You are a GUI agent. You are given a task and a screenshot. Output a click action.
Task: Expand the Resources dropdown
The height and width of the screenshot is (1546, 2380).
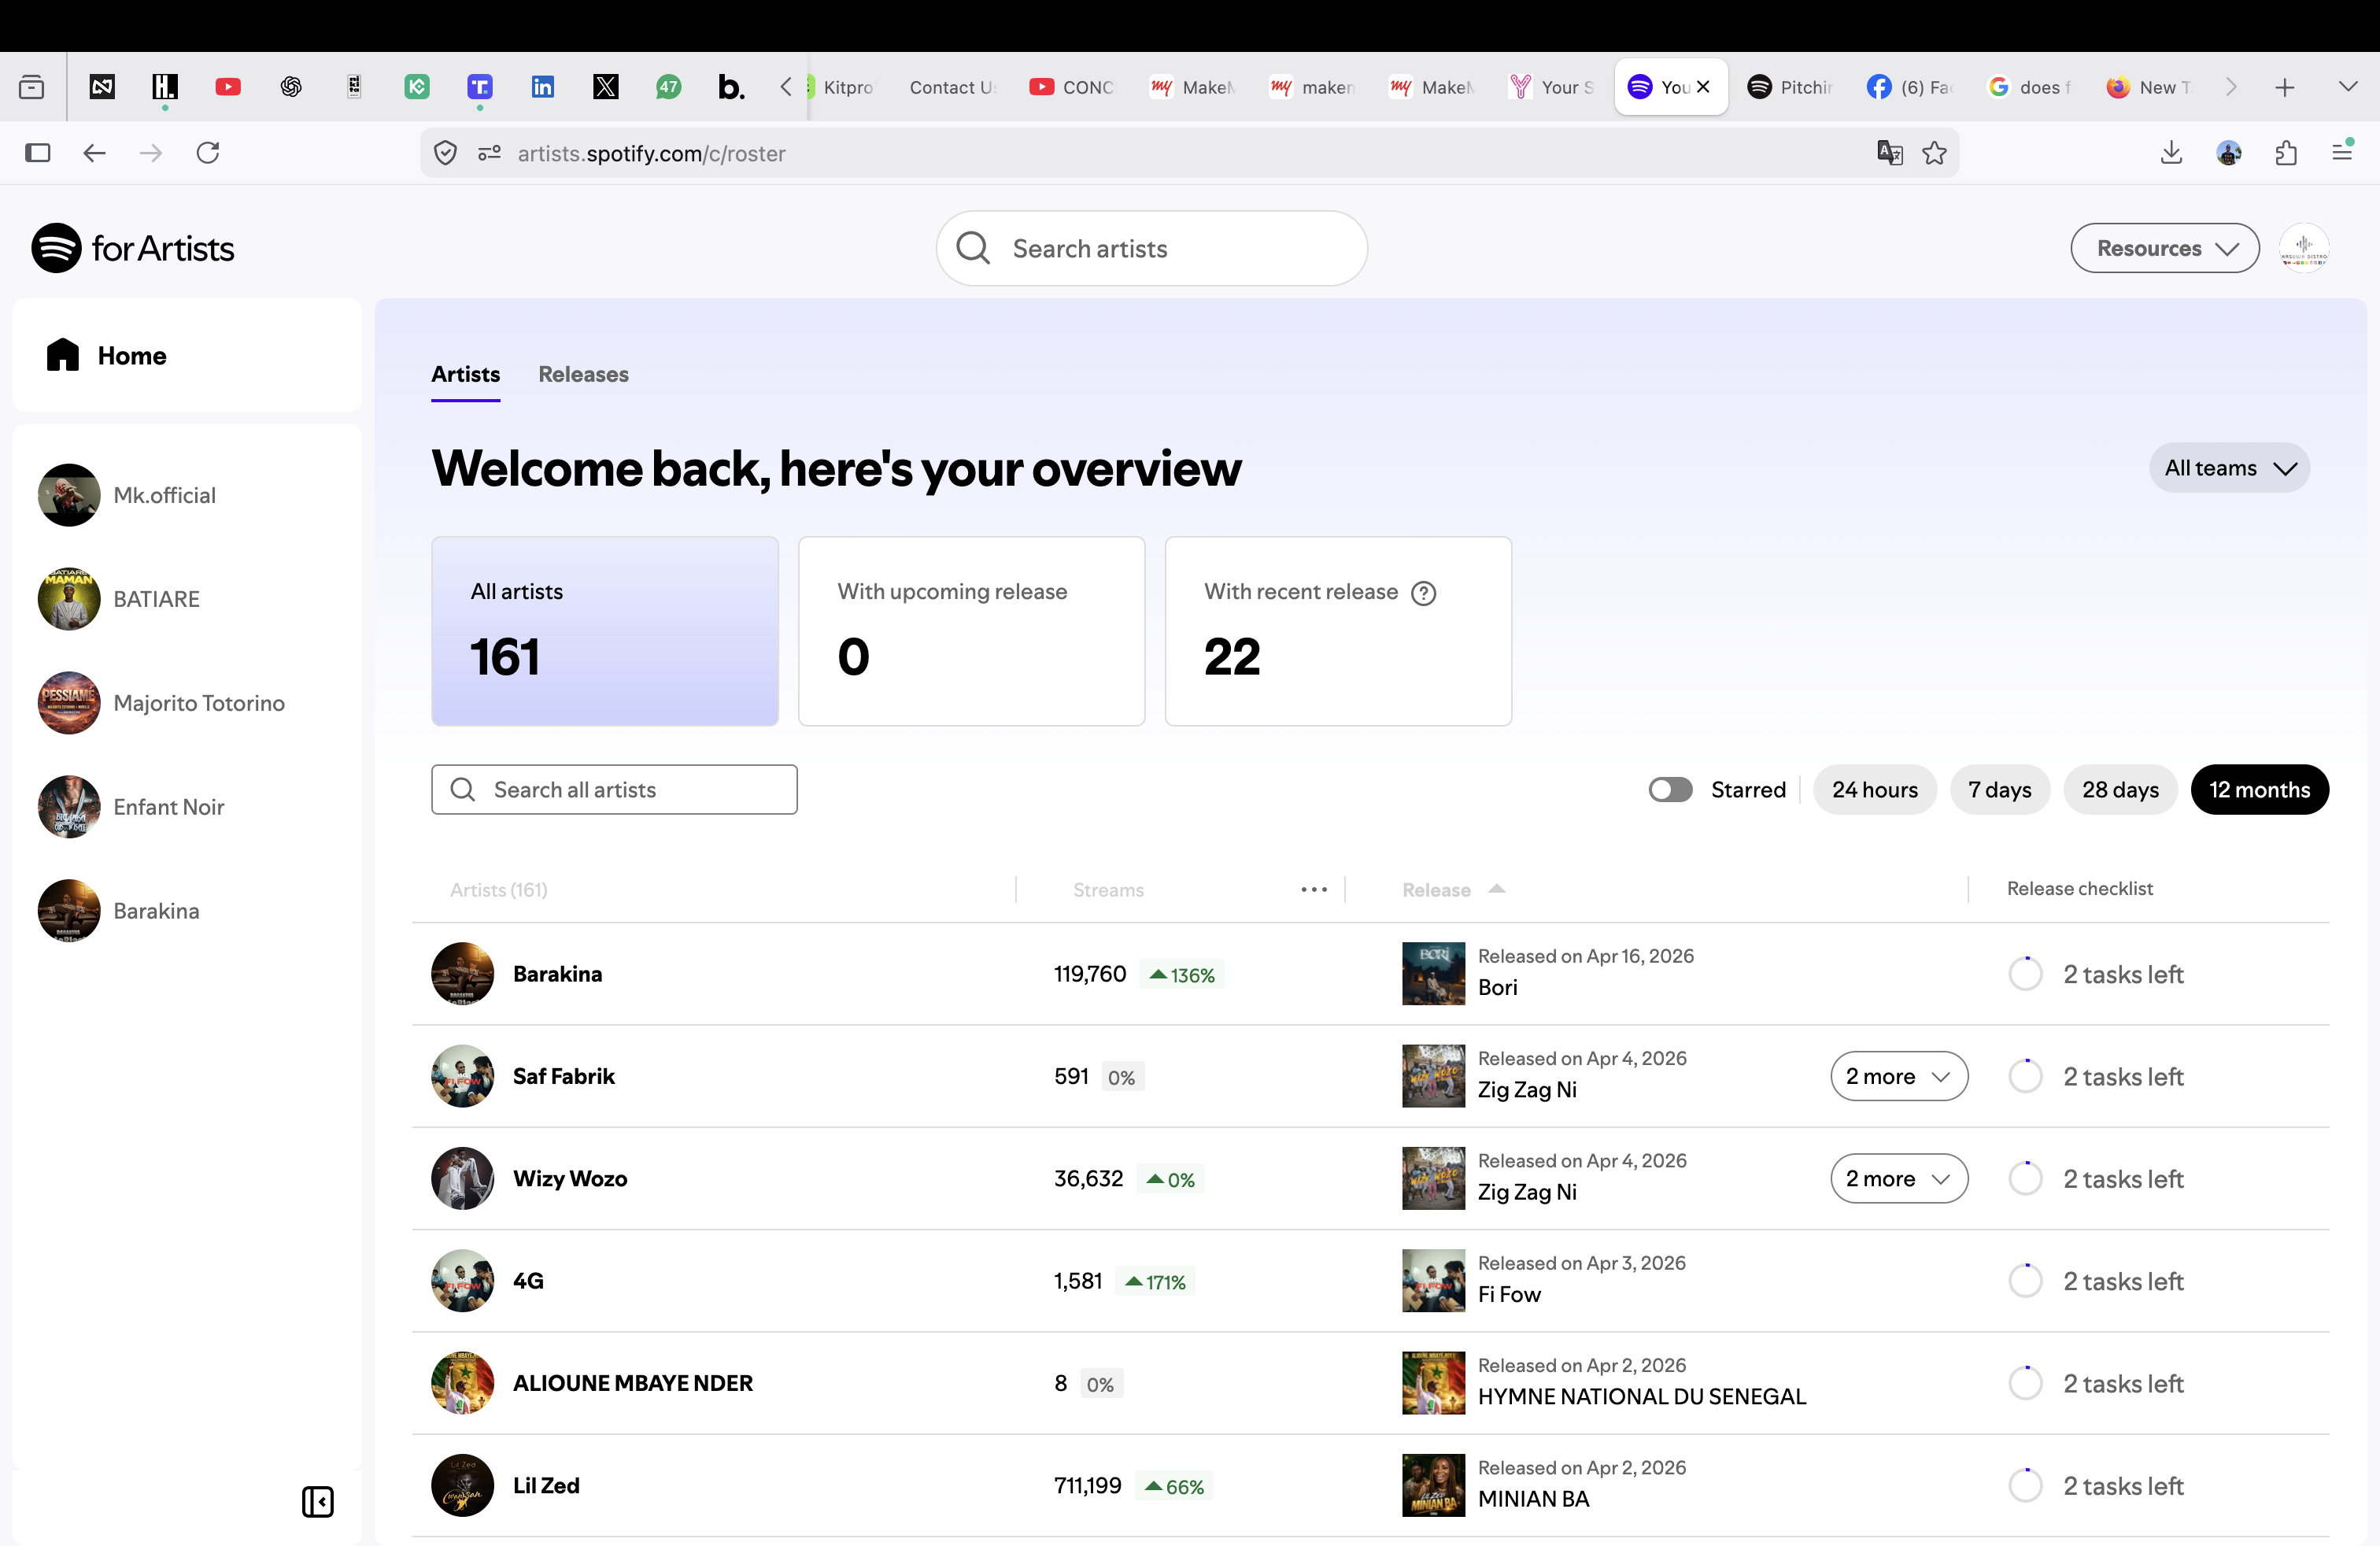2165,248
